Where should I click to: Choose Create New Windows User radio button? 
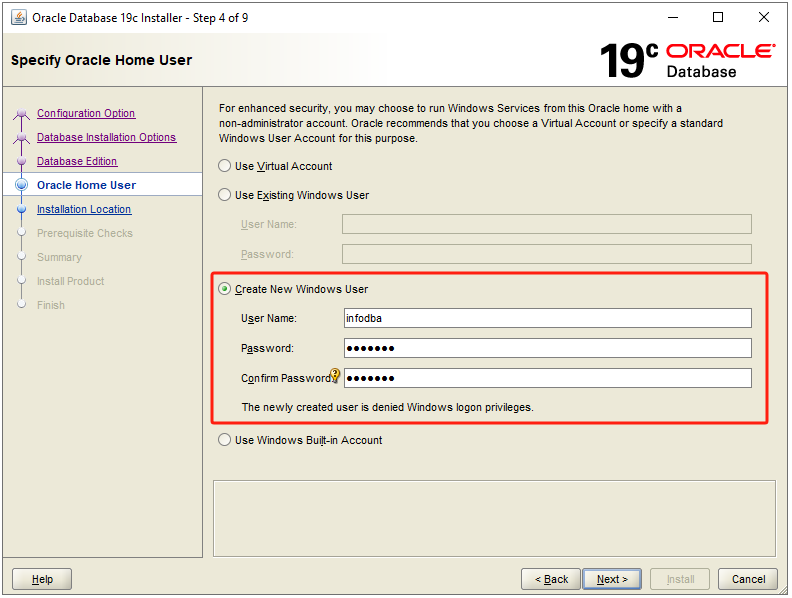pyautogui.click(x=224, y=289)
